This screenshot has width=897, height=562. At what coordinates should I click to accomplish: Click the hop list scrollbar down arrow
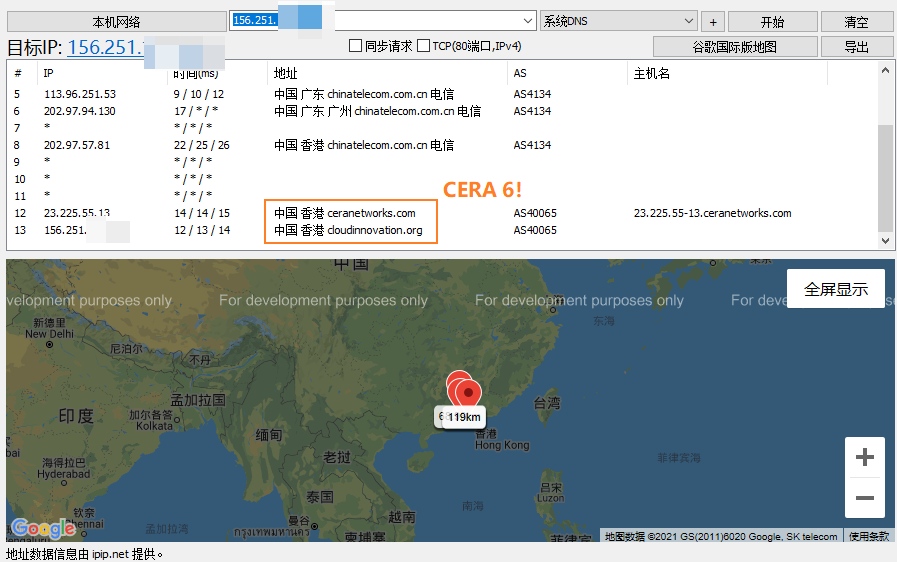tap(885, 241)
